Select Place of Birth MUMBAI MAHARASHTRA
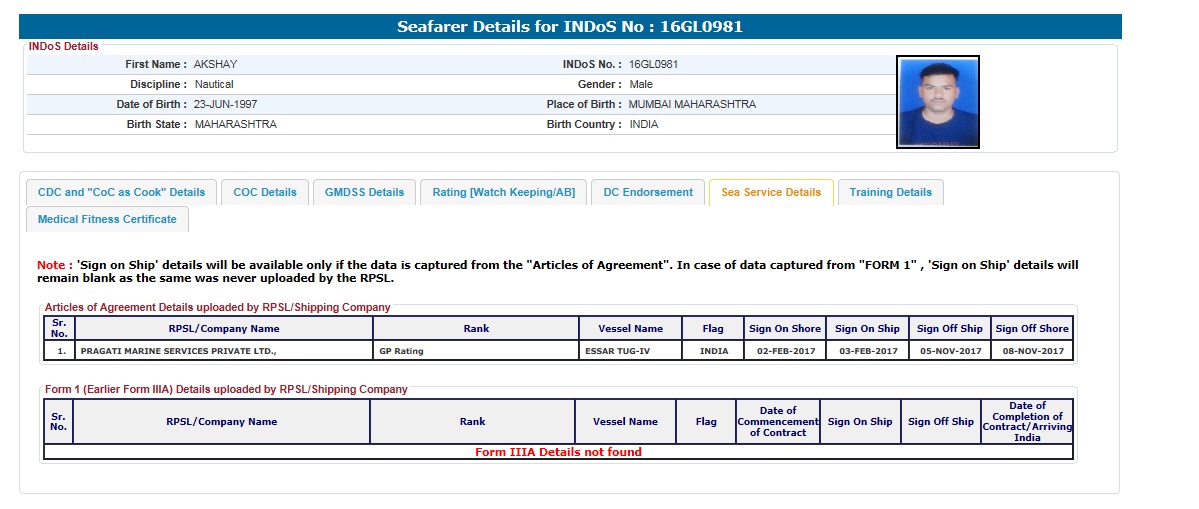The height and width of the screenshot is (509, 1199). point(692,104)
